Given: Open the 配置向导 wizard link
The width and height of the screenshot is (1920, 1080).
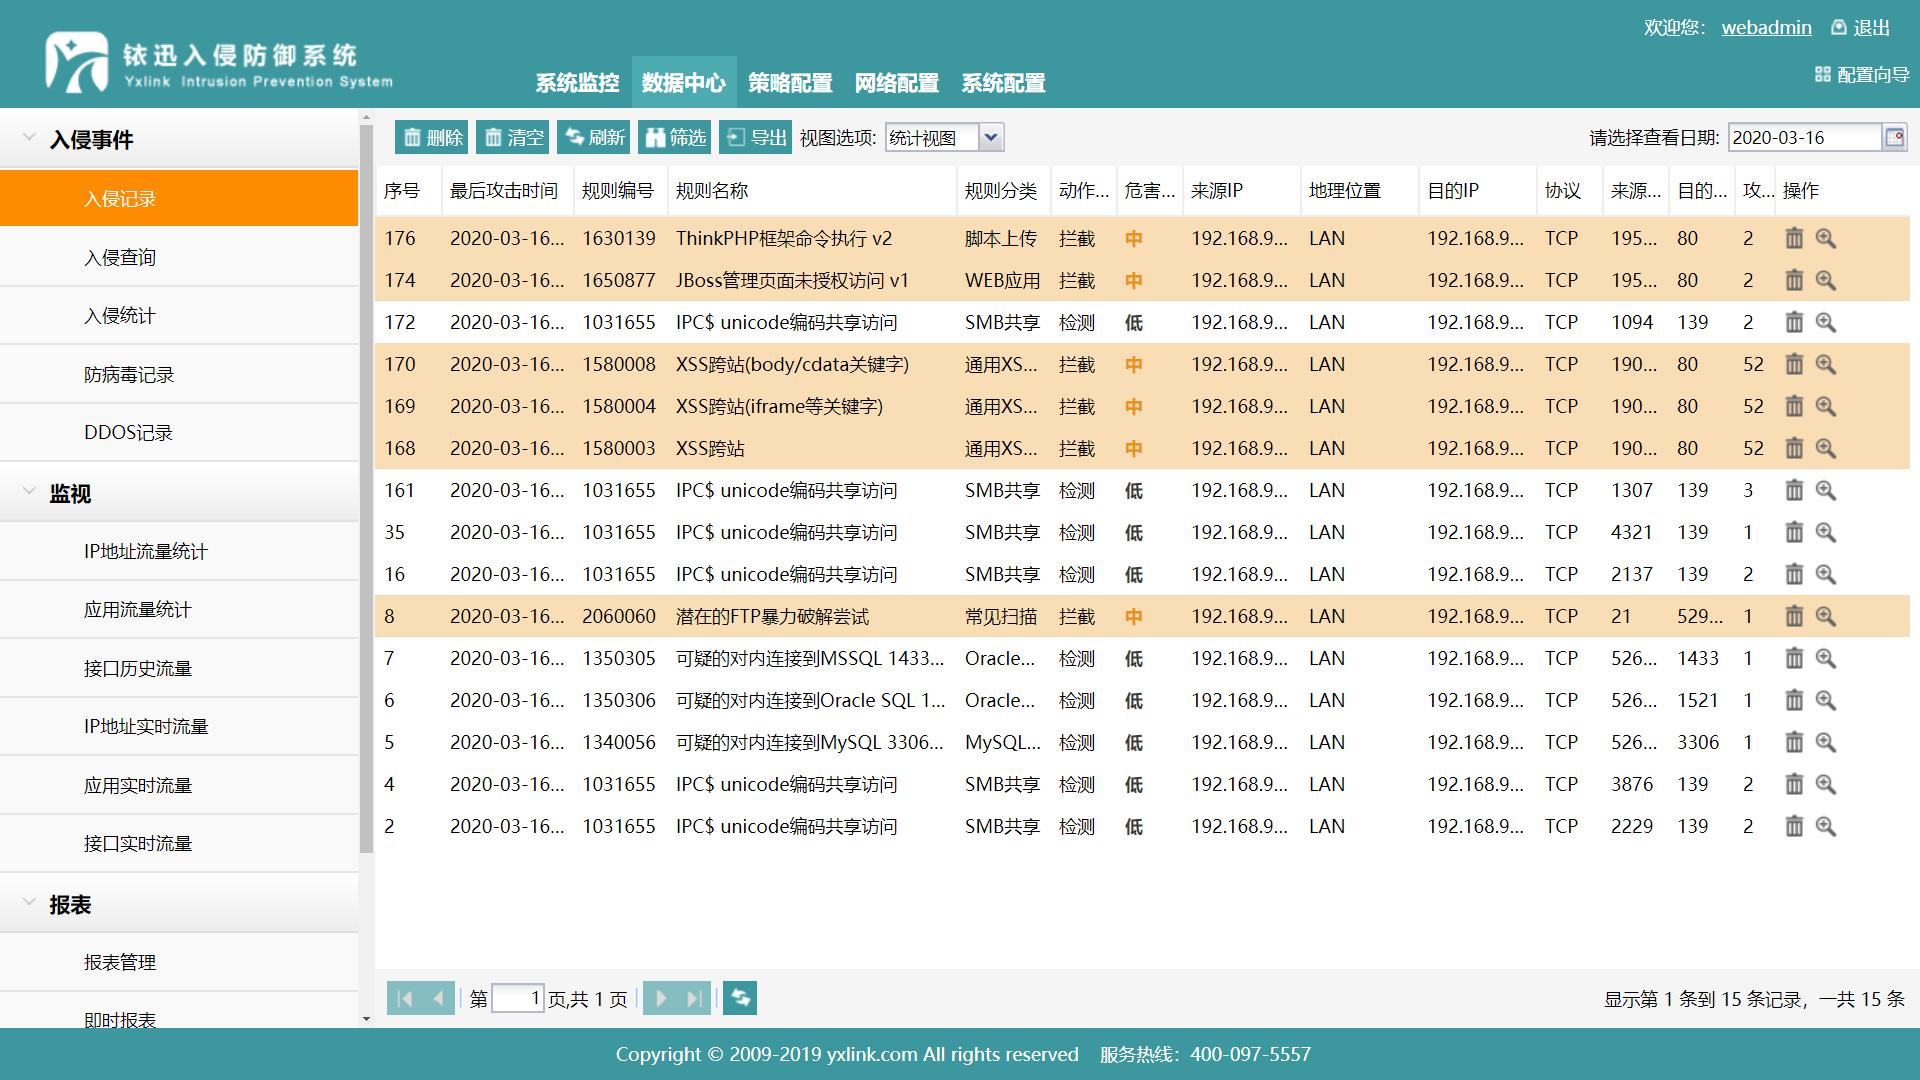Looking at the screenshot, I should coord(1862,74).
